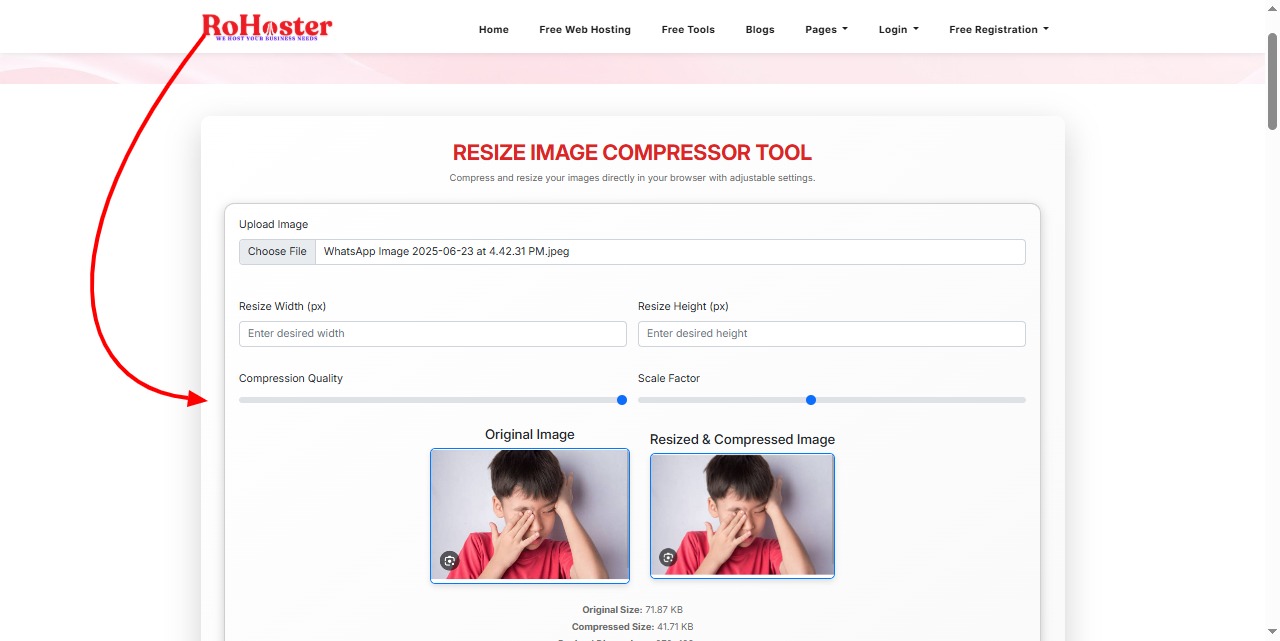Focus the Resize Width input field
Image resolution: width=1280 pixels, height=641 pixels.
(x=433, y=334)
